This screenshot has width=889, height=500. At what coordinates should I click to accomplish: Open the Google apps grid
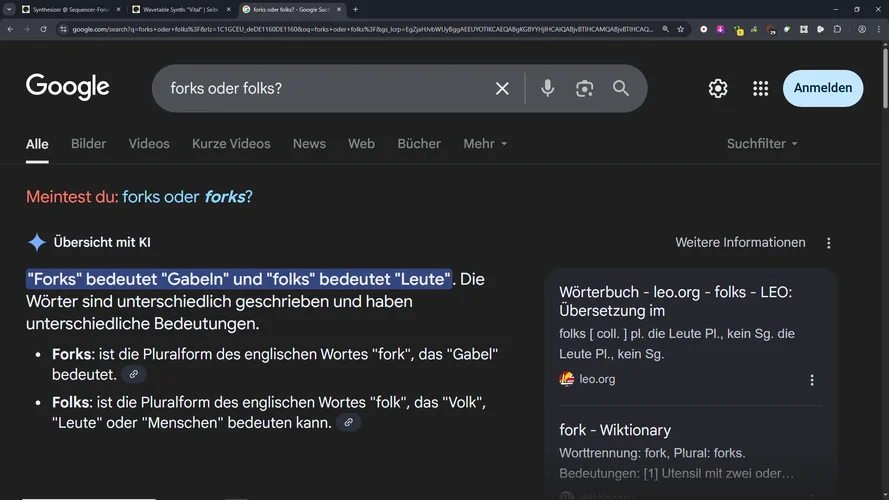760,89
